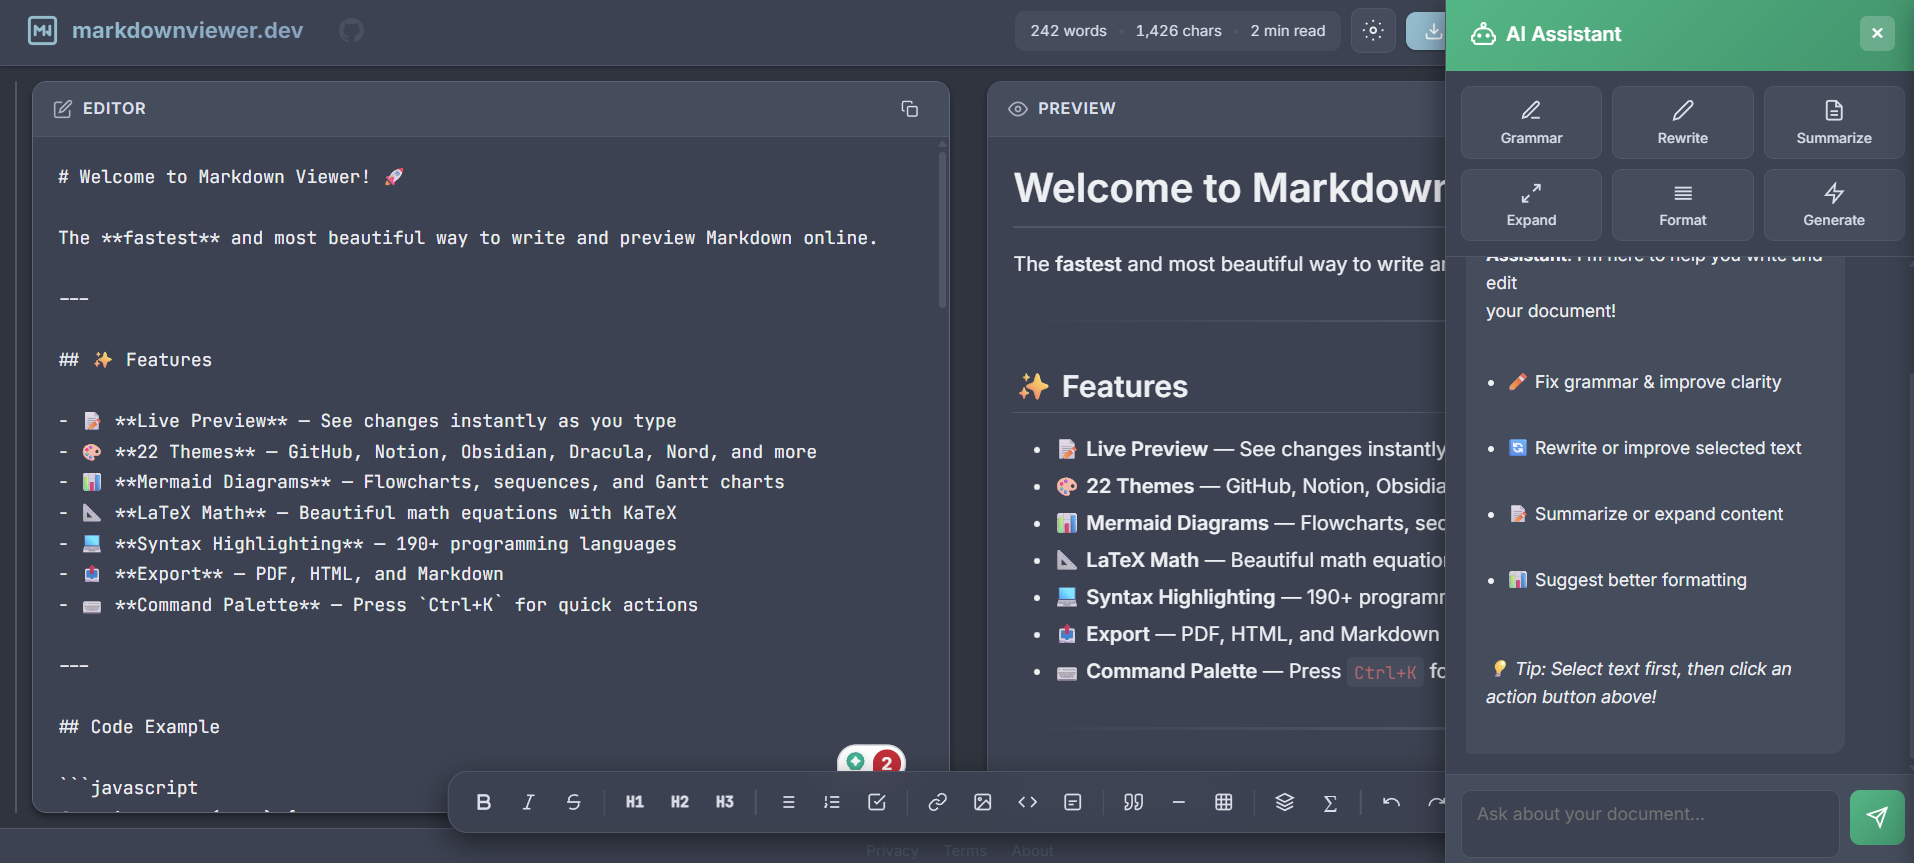1914x863 pixels.
Task: Click the 1,426 chars counter
Action: pyautogui.click(x=1178, y=31)
